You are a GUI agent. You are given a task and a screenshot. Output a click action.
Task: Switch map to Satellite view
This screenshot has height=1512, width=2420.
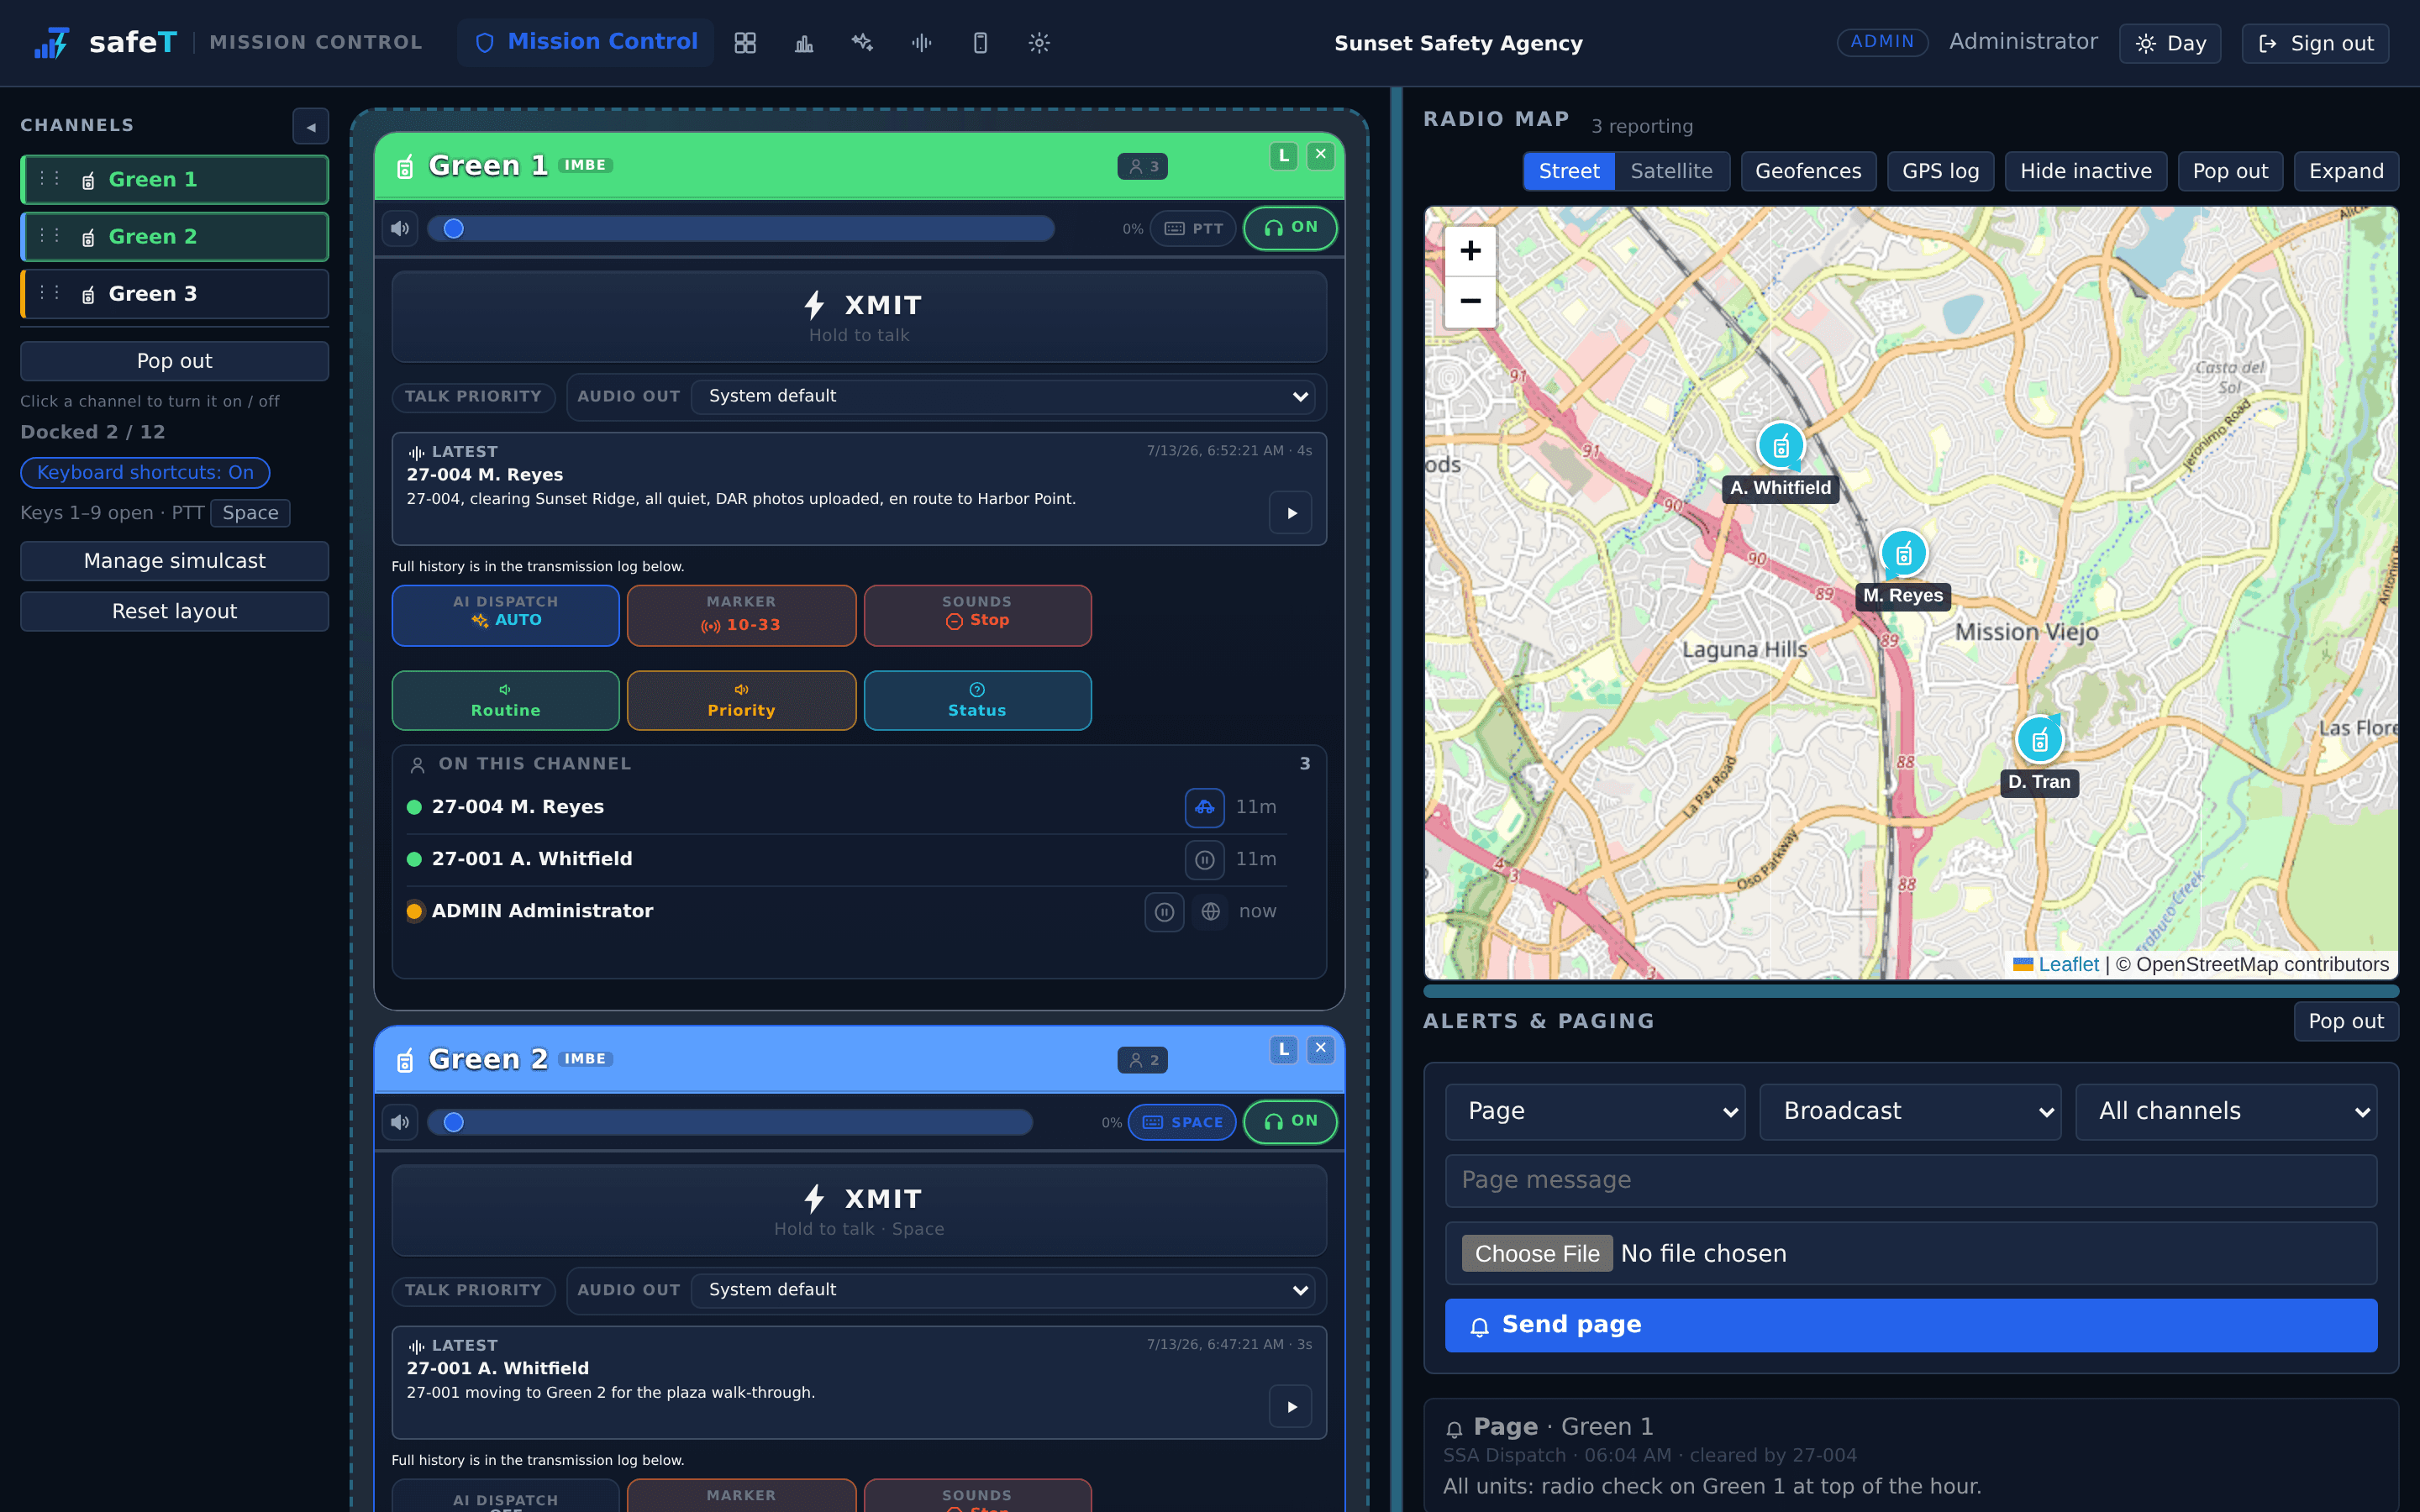[1671, 171]
